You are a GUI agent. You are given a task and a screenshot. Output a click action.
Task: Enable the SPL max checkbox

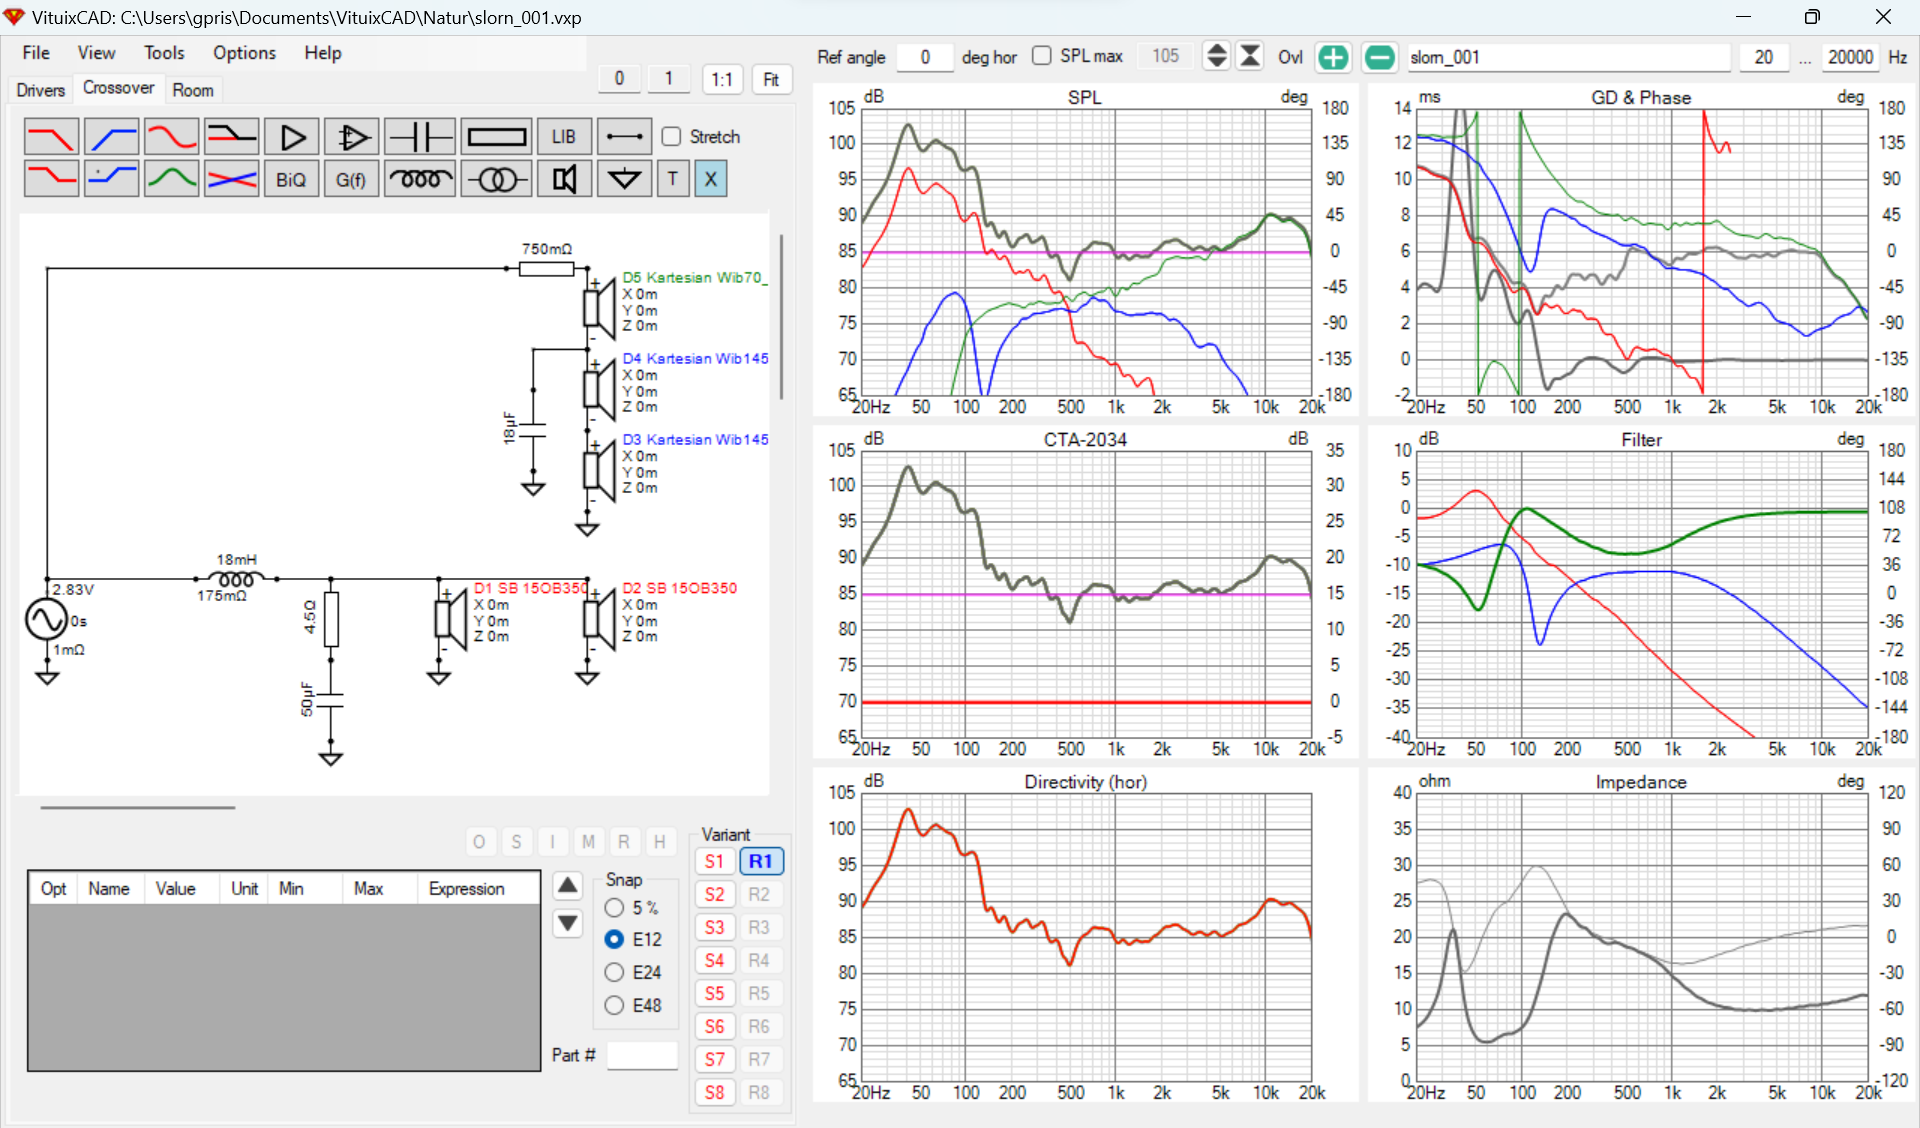pos(1042,56)
